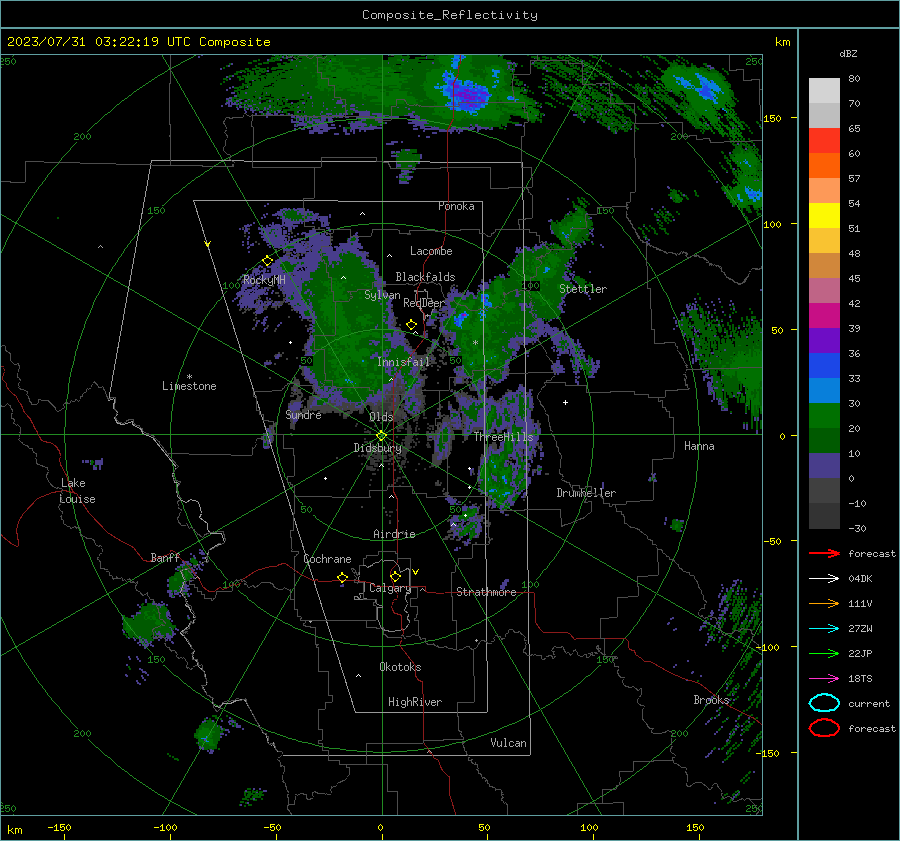Image resolution: width=900 pixels, height=841 pixels.
Task: Click the Sundre town label
Action: click(x=303, y=414)
